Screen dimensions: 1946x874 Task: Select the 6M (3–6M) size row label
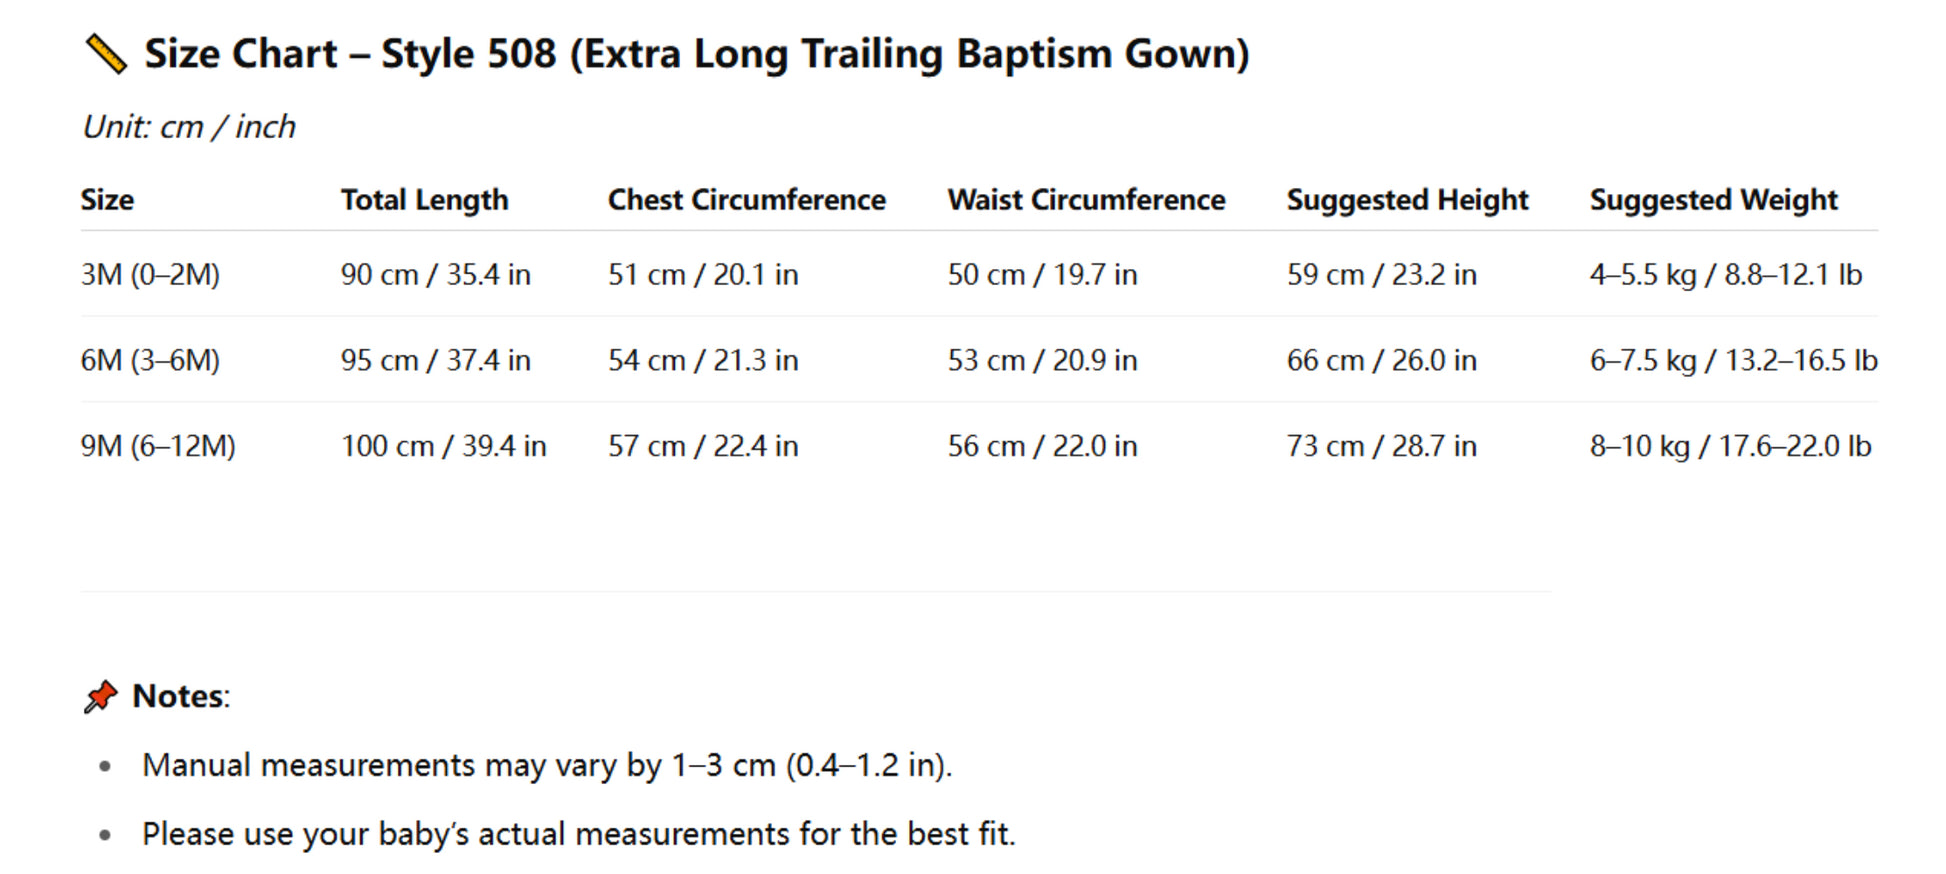(150, 361)
